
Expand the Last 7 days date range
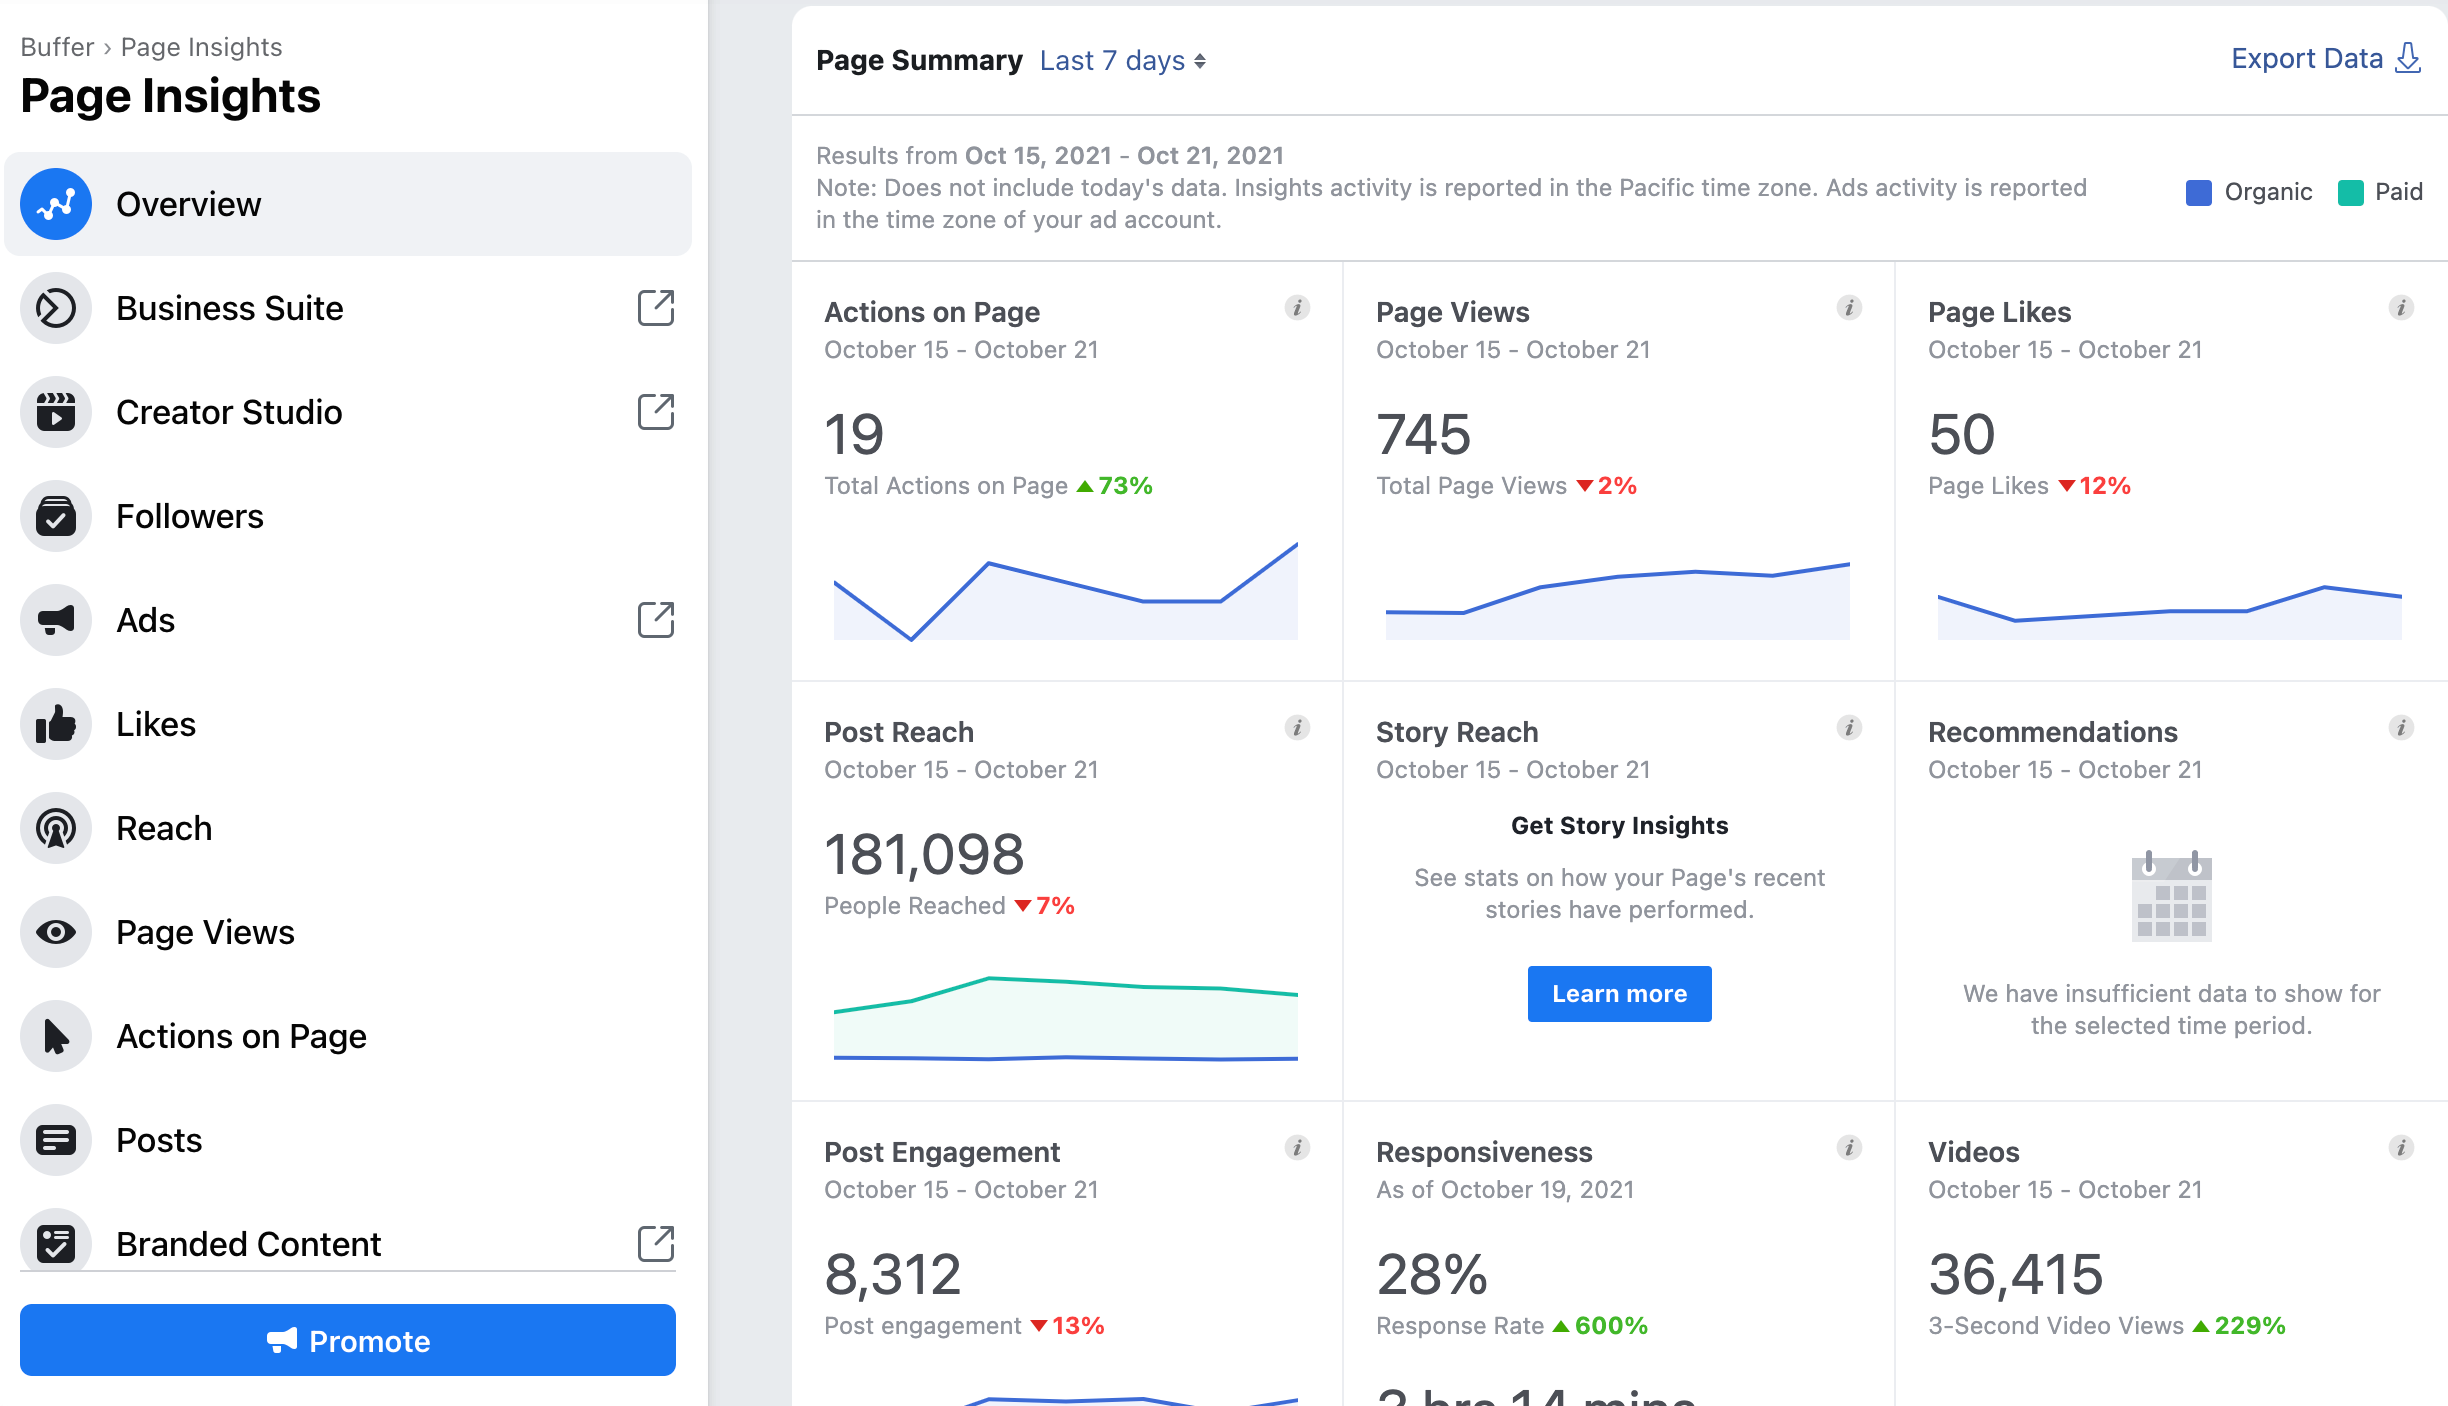tap(1118, 61)
